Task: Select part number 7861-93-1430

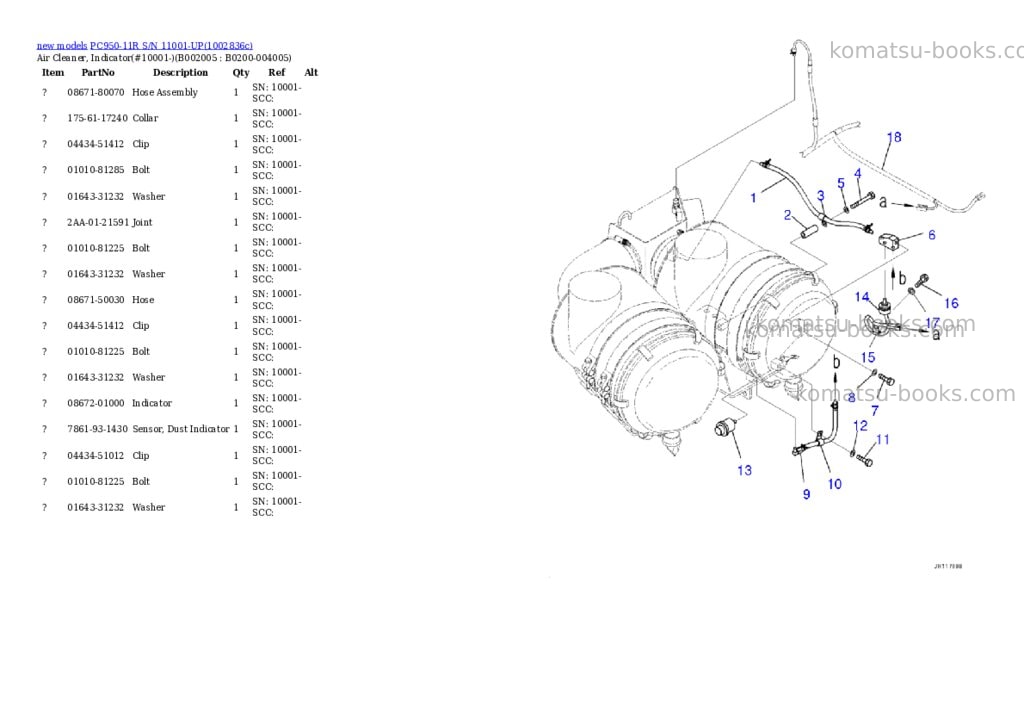Action: [x=97, y=429]
